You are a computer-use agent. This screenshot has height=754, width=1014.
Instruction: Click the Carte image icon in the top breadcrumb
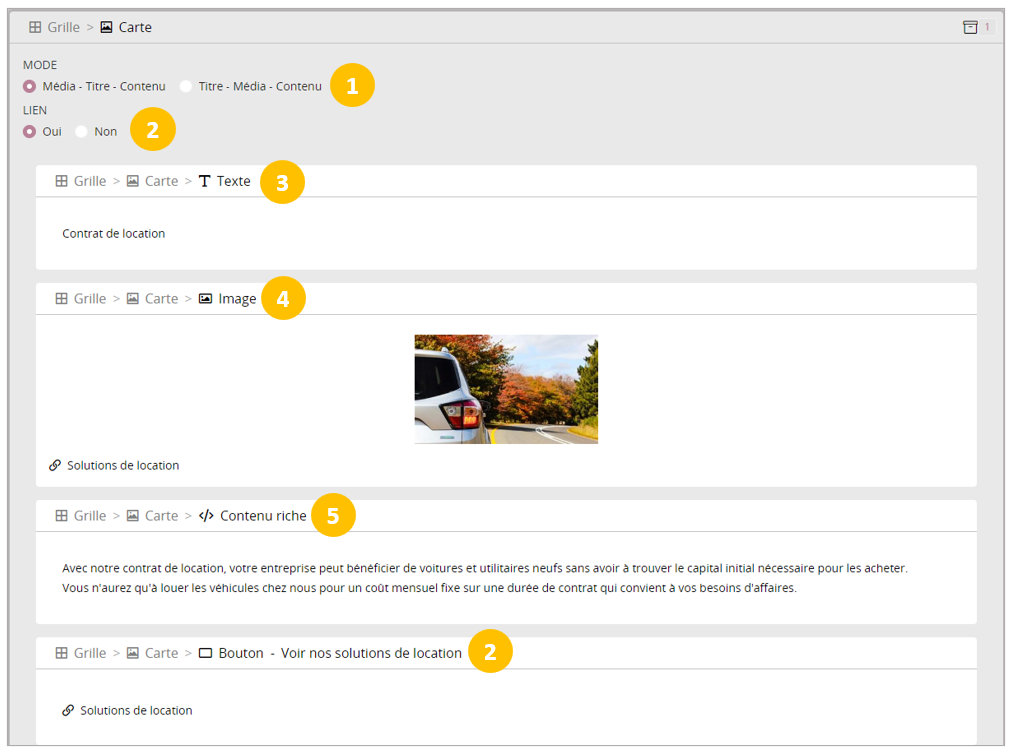[106, 27]
